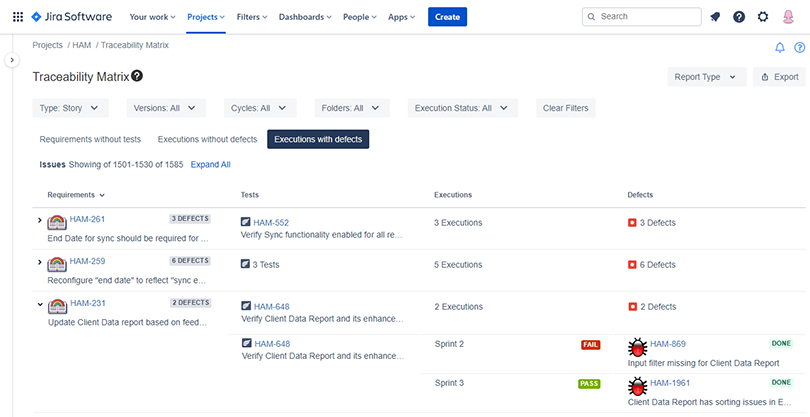This screenshot has height=417, width=810.
Task: Click the Create button
Action: pos(447,17)
